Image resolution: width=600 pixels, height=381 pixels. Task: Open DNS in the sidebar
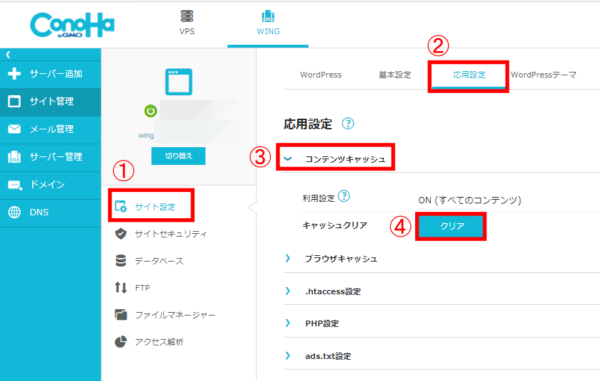51,213
